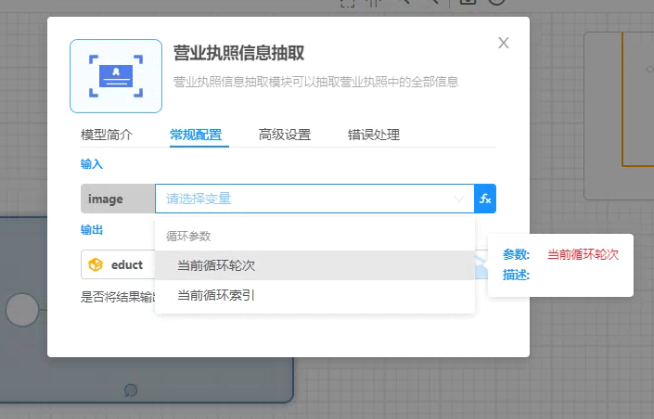Click the module description text under title
654x419 pixels.
316,81
